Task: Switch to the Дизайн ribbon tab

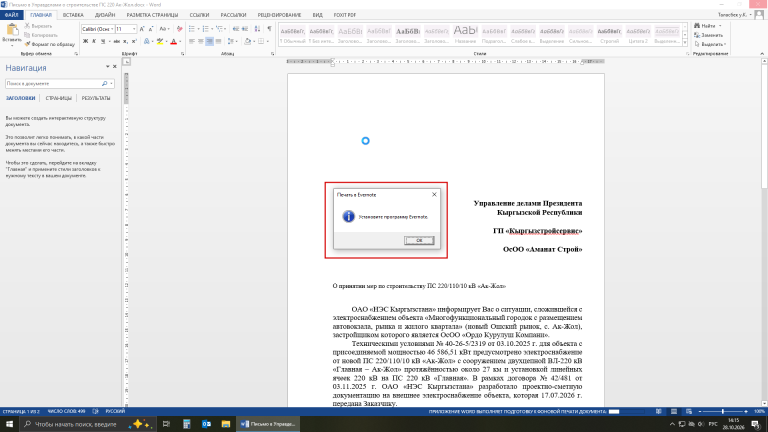Action: coord(105,15)
